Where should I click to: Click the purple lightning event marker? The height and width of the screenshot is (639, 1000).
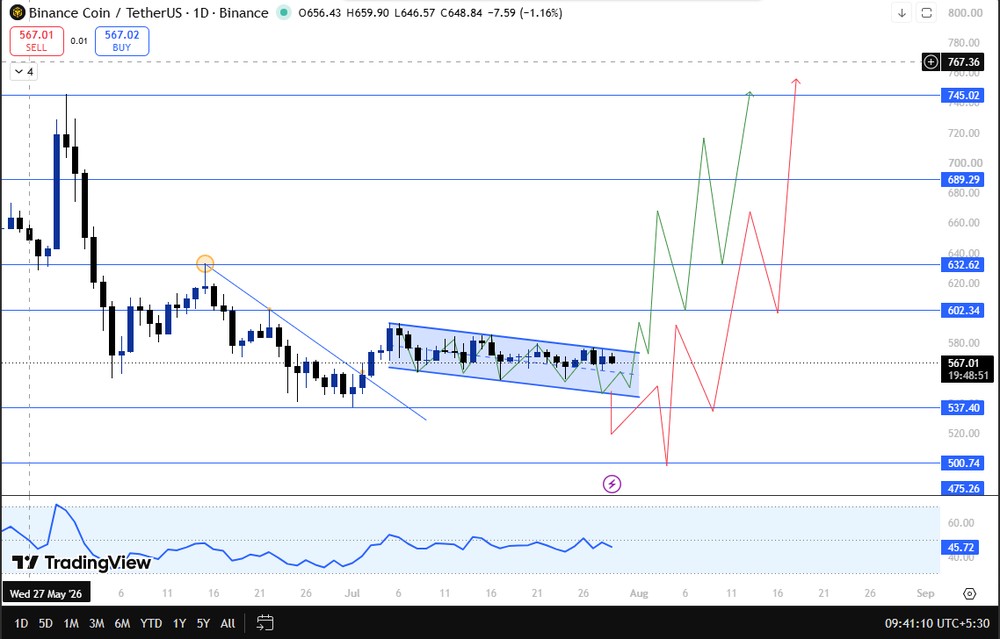[x=612, y=484]
